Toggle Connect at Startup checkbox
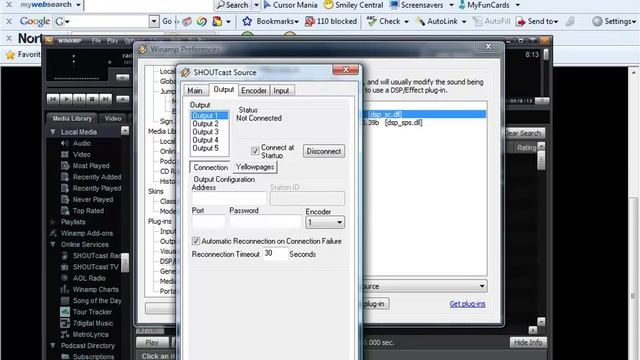The height and width of the screenshot is (360, 640). pos(255,151)
